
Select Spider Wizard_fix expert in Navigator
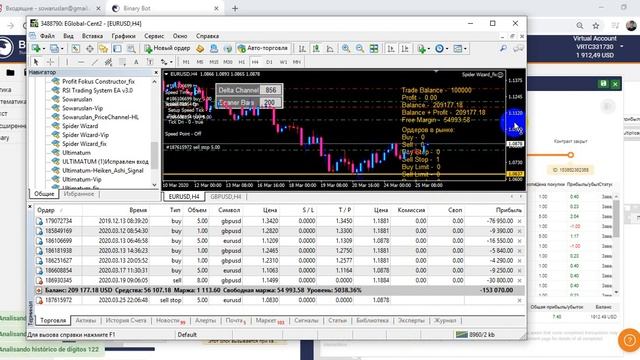(x=84, y=144)
